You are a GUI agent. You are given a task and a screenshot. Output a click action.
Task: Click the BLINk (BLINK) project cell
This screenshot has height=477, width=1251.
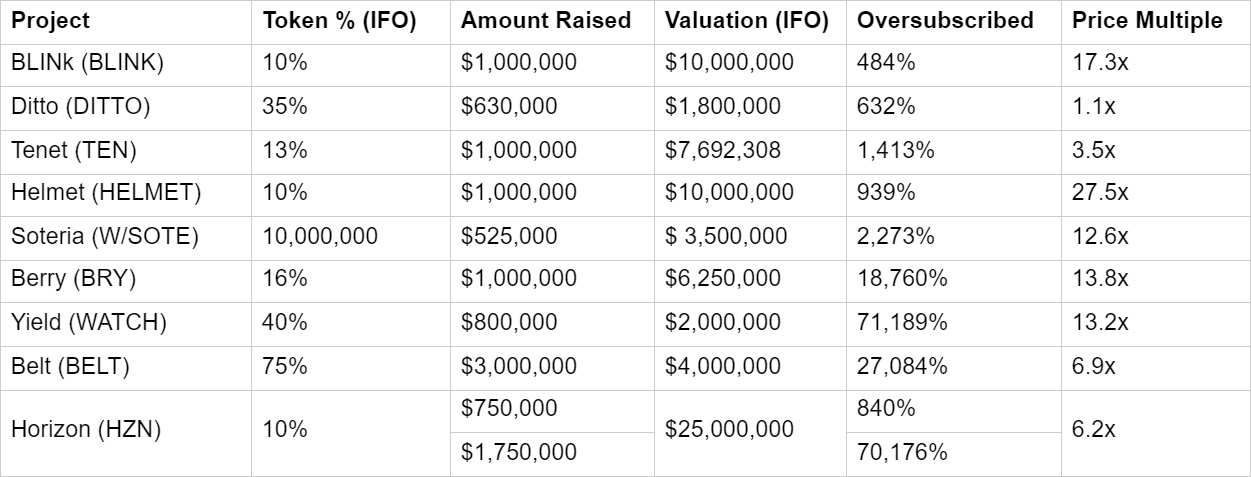87,63
